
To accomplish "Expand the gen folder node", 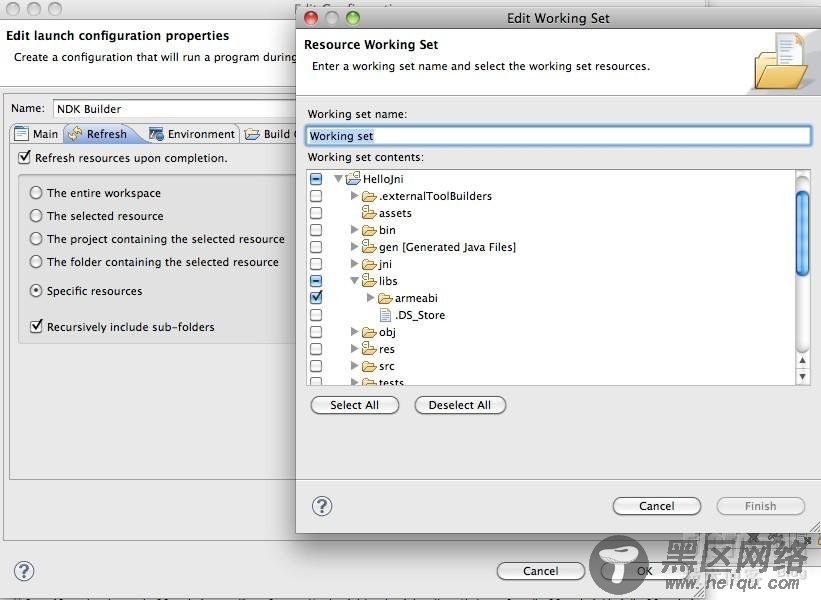I will 354,247.
